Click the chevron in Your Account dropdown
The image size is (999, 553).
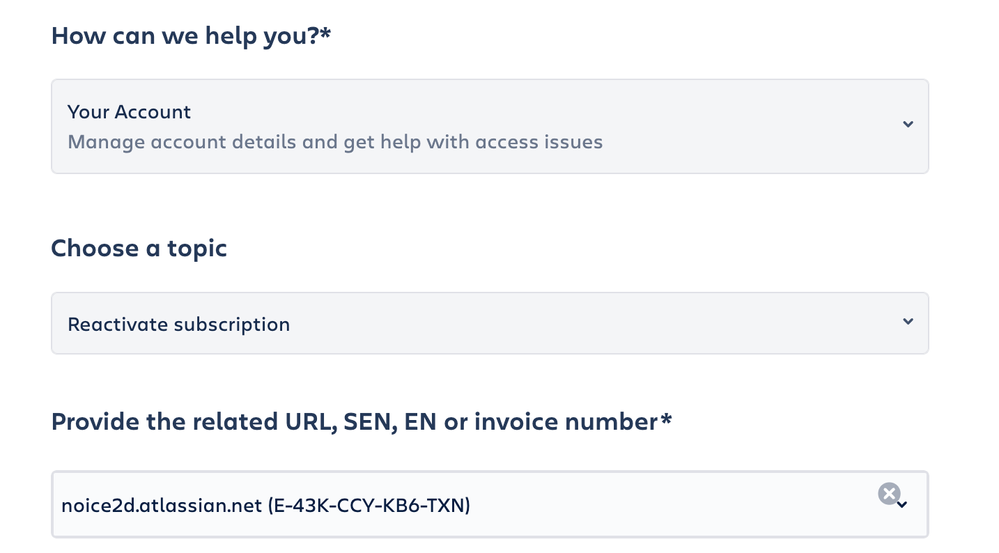click(908, 124)
